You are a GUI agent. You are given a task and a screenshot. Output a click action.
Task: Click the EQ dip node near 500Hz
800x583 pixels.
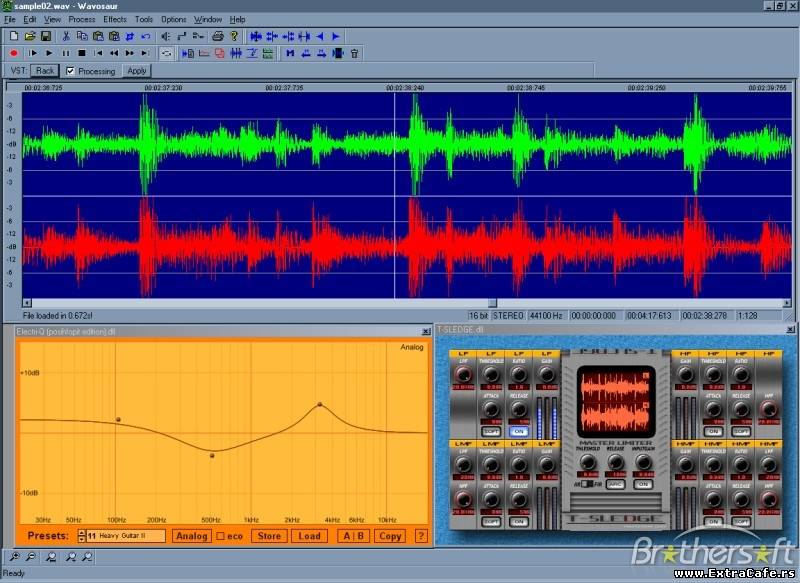(x=212, y=455)
